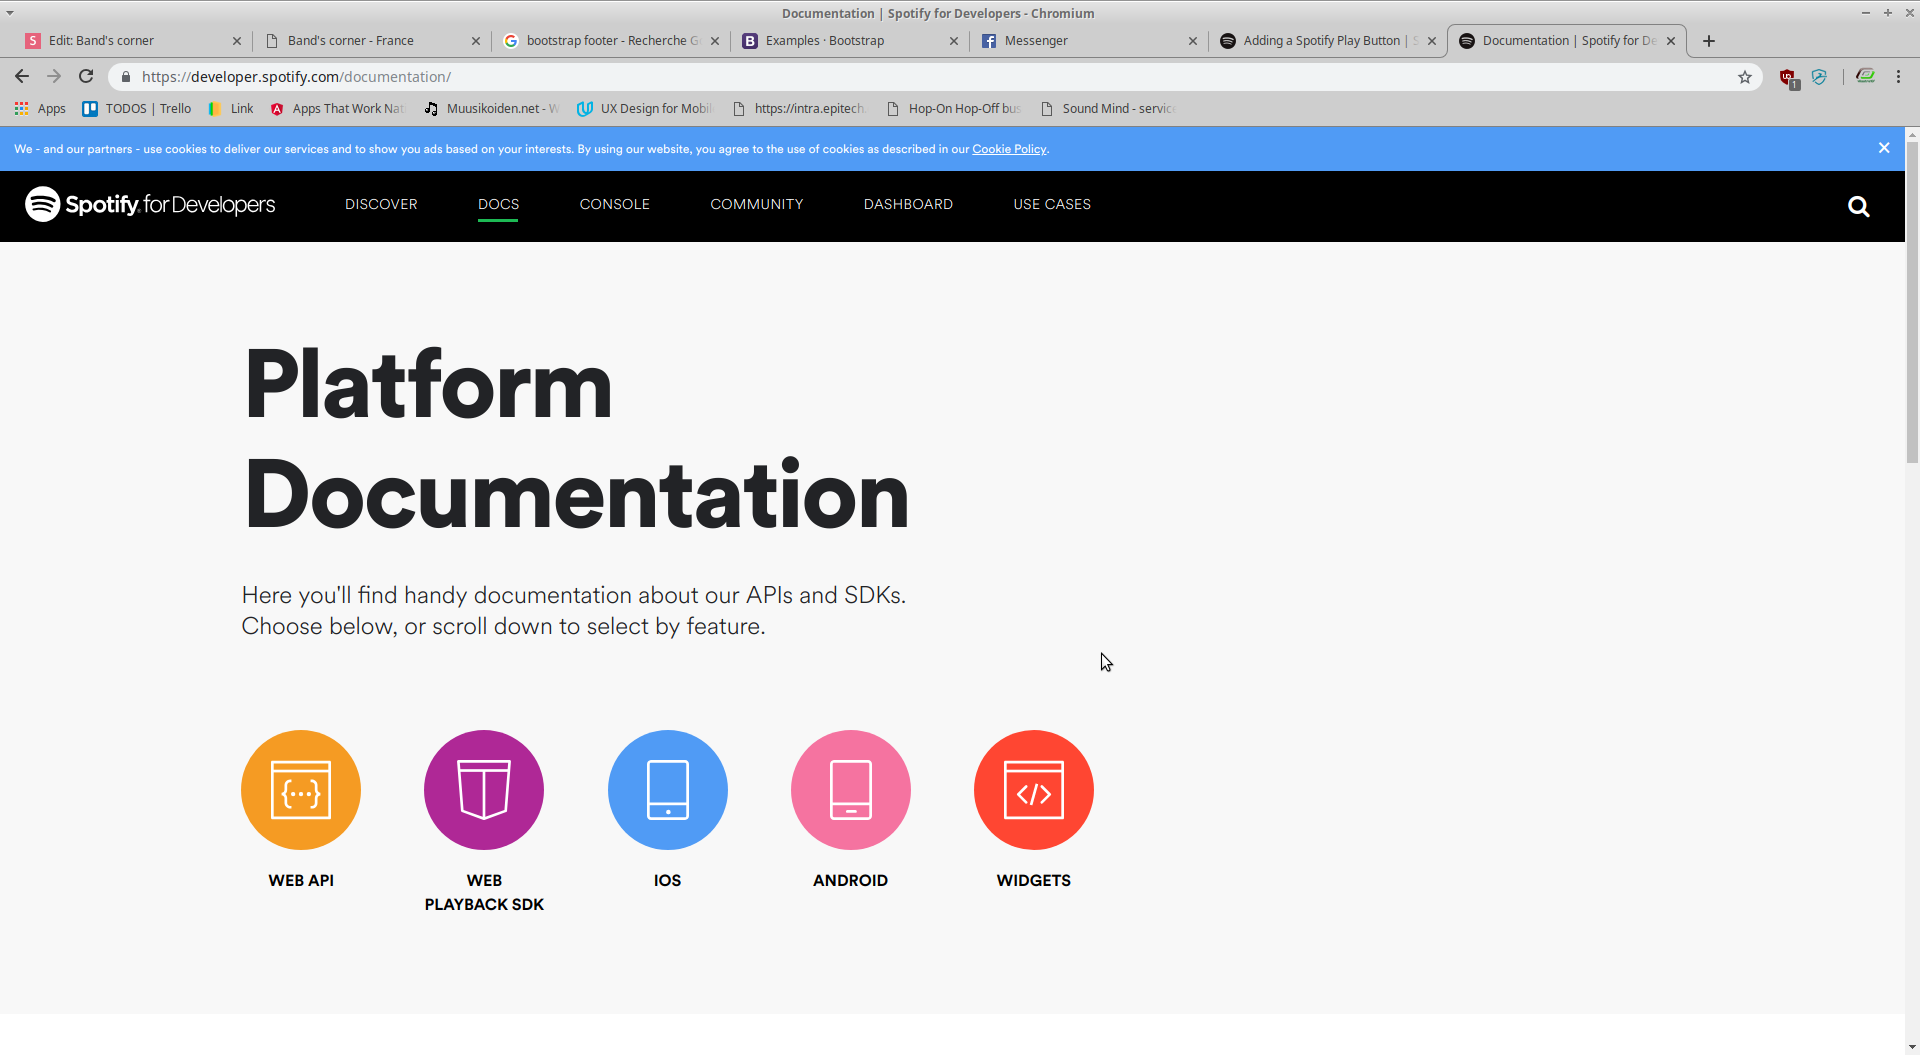Open Hop-On Hop-Off bus bookmark
Screen dimensions: 1920x1055
pos(954,108)
